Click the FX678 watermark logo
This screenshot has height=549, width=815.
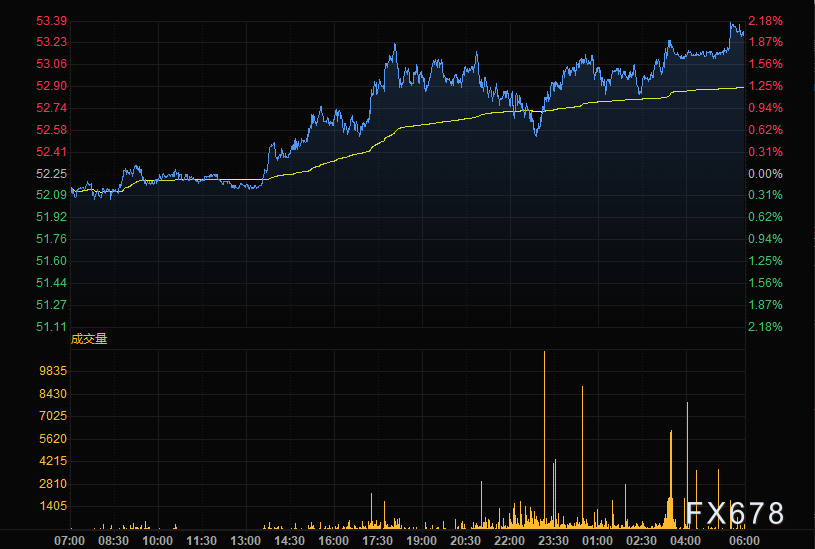(735, 513)
